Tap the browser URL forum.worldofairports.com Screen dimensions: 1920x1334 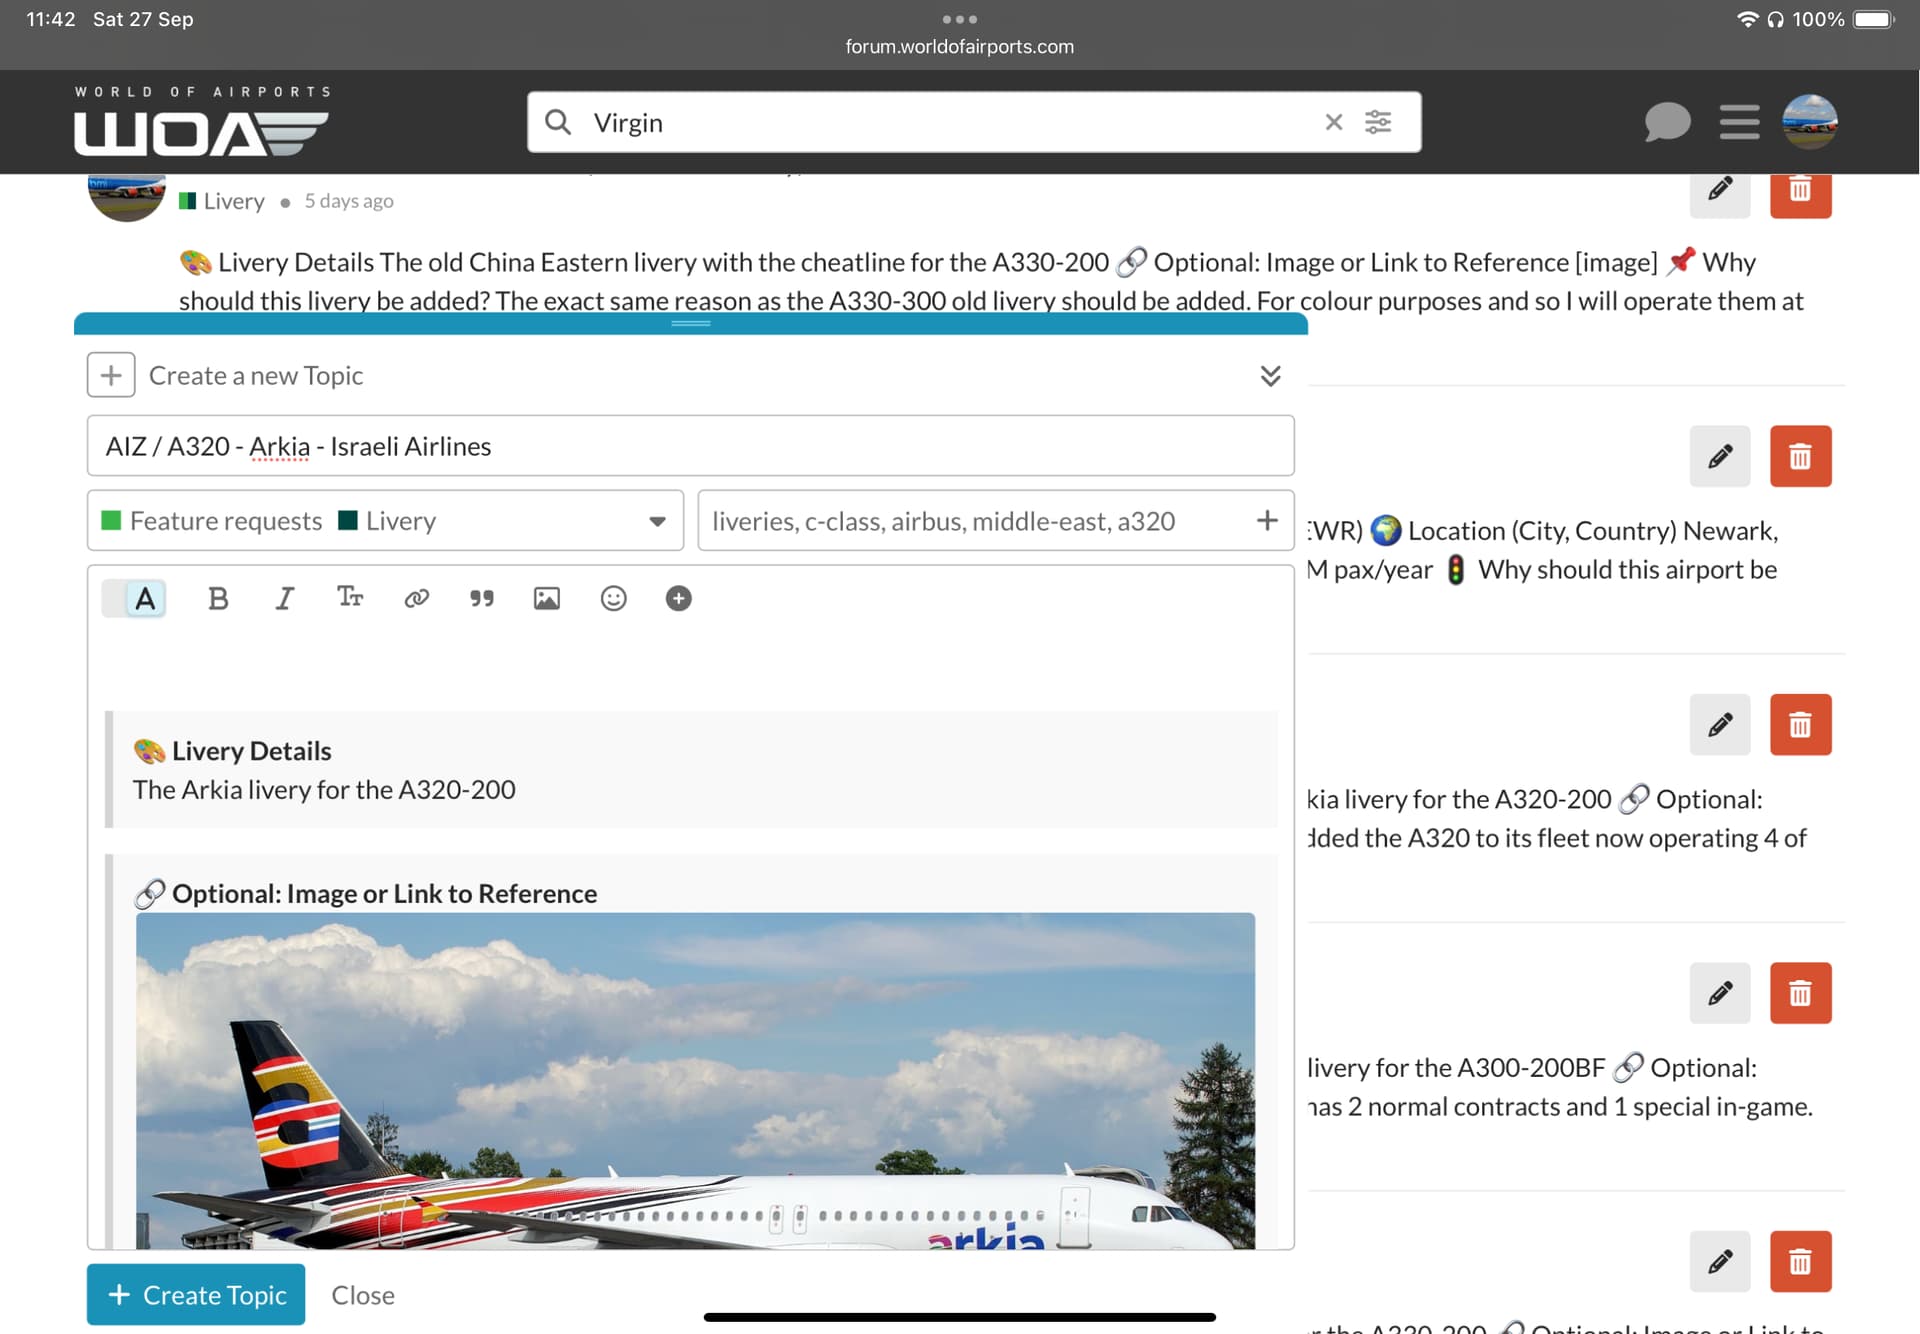pyautogui.click(x=959, y=47)
